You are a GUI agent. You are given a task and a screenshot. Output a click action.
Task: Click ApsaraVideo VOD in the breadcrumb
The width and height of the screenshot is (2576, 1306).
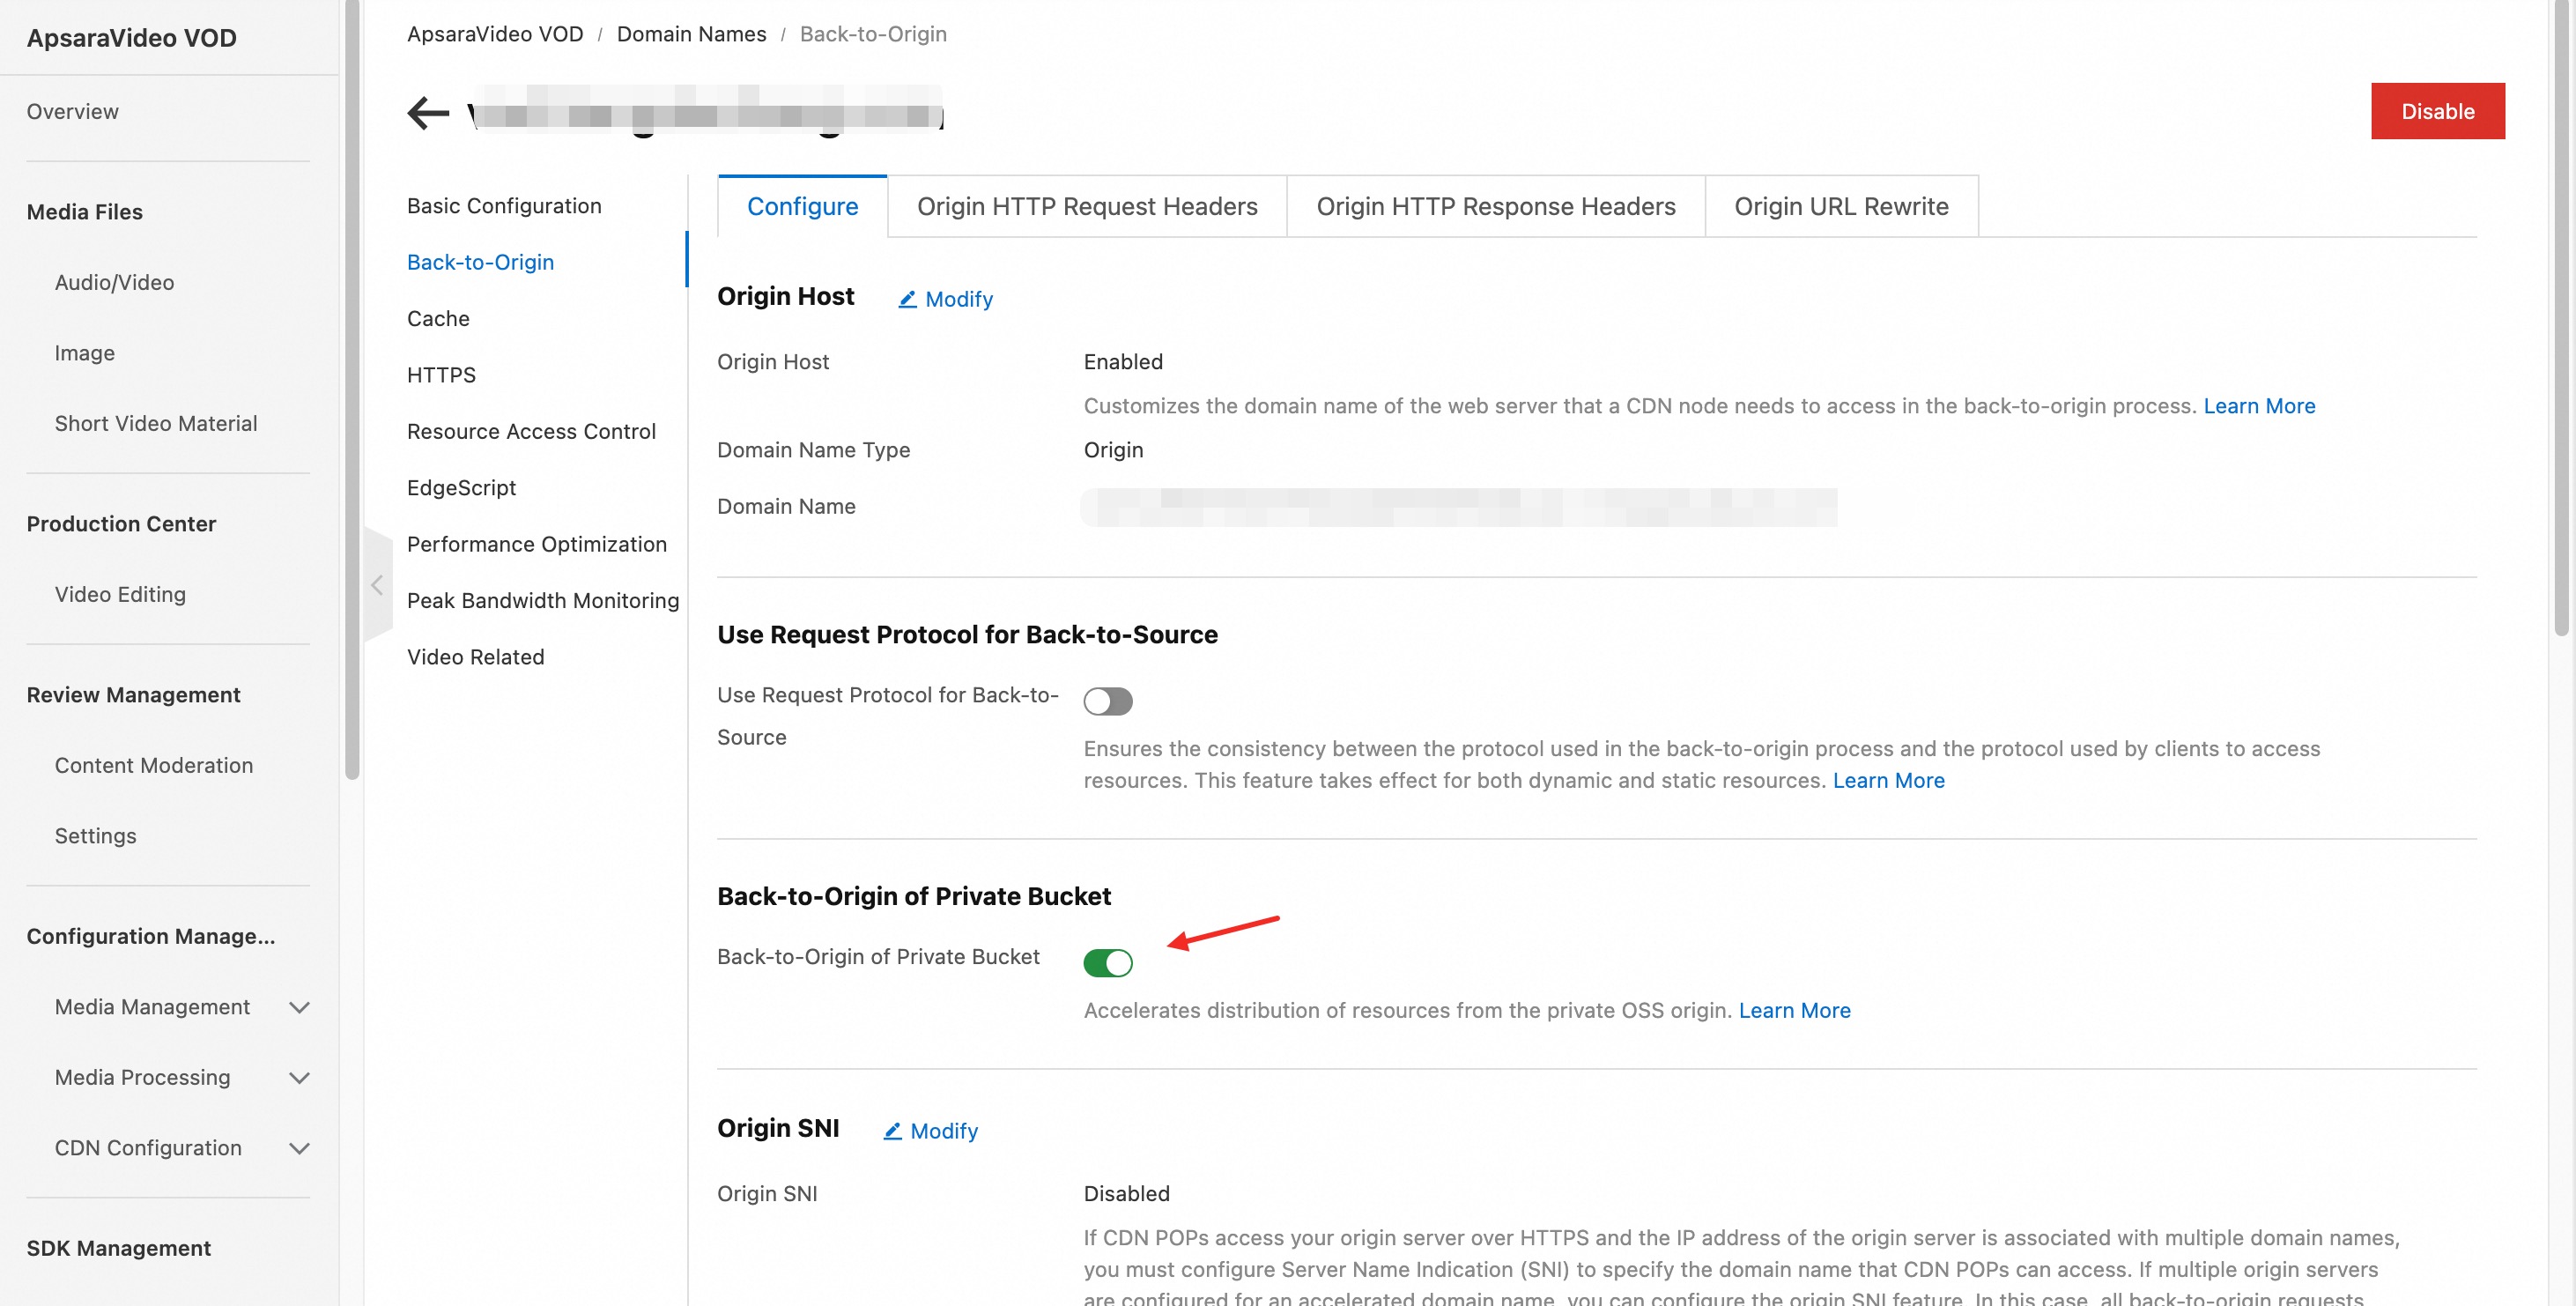coord(495,34)
